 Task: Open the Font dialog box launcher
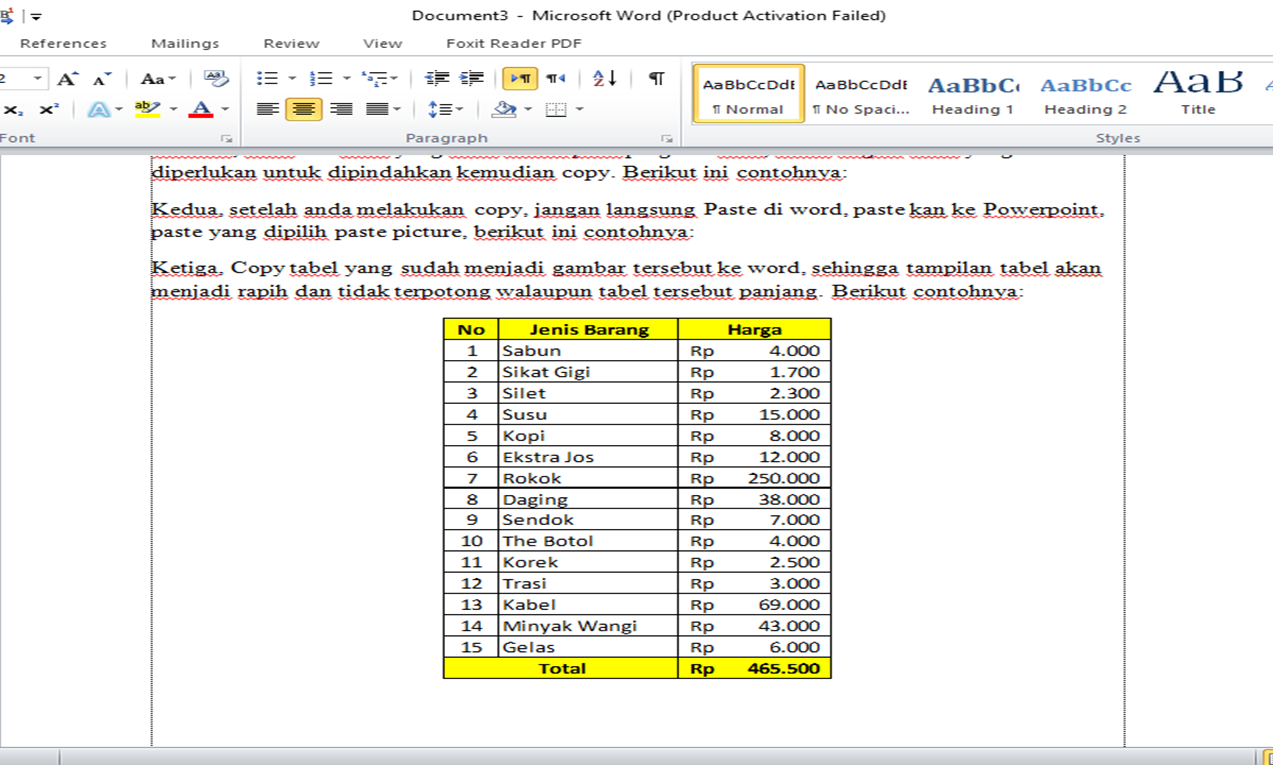click(226, 139)
